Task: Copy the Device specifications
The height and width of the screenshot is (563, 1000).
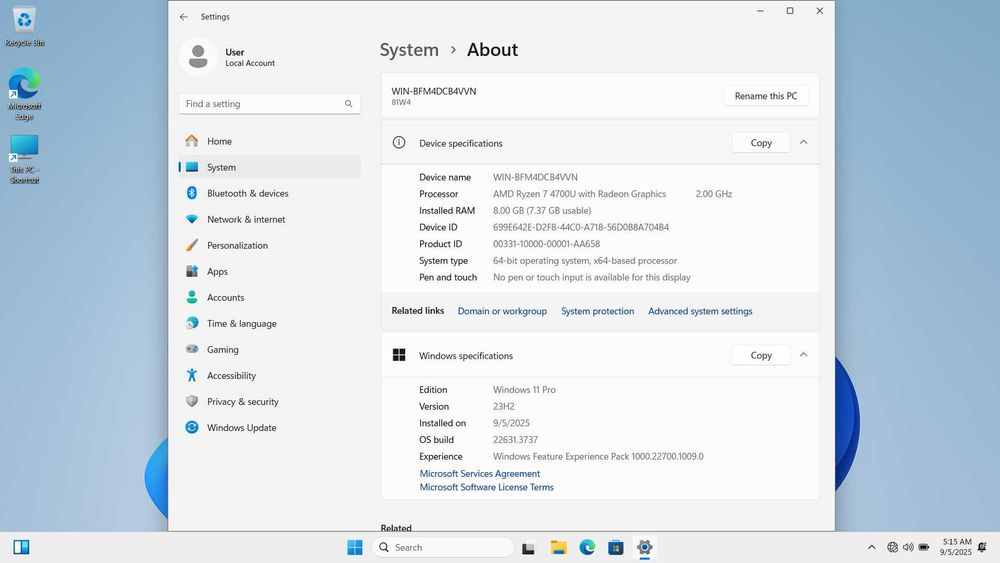Action: [x=761, y=143]
